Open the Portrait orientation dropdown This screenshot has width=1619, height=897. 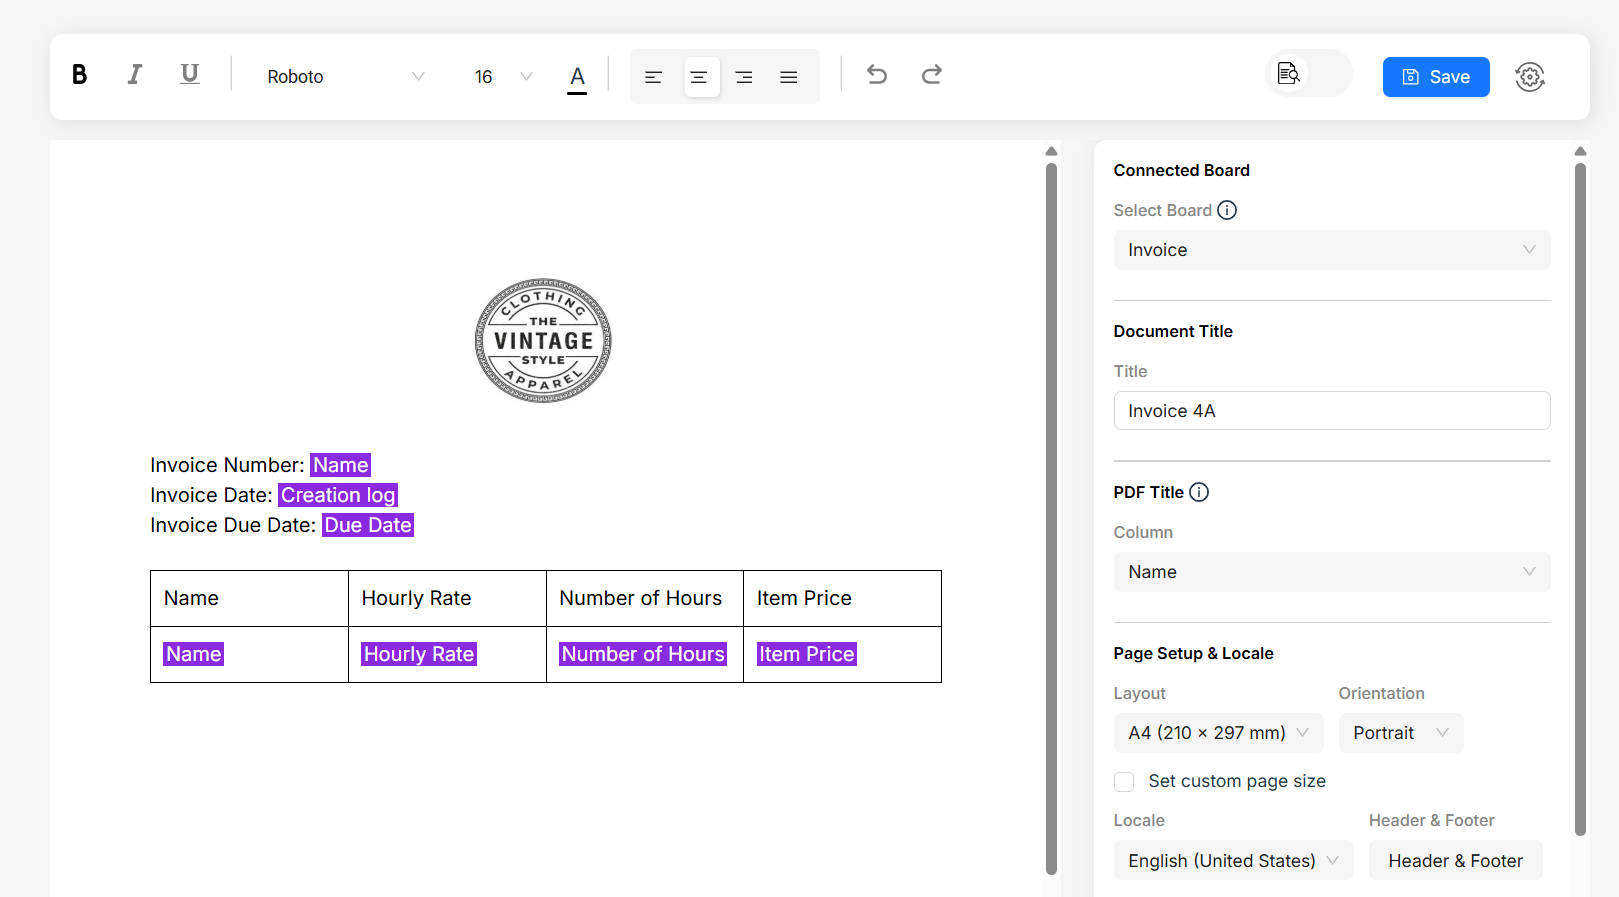1400,733
